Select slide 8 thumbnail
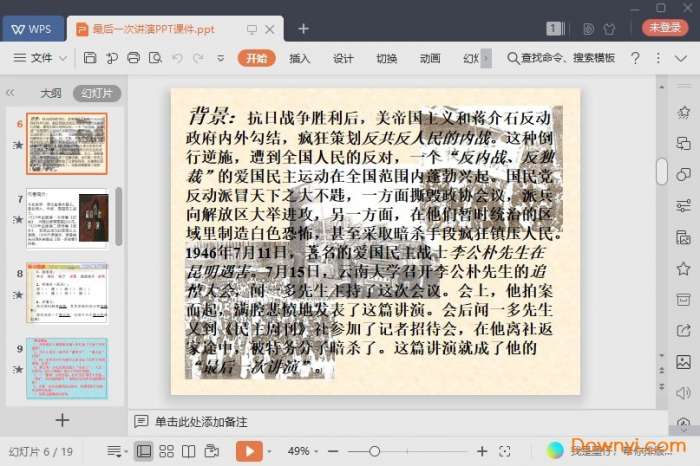The image size is (700, 466). click(x=67, y=293)
